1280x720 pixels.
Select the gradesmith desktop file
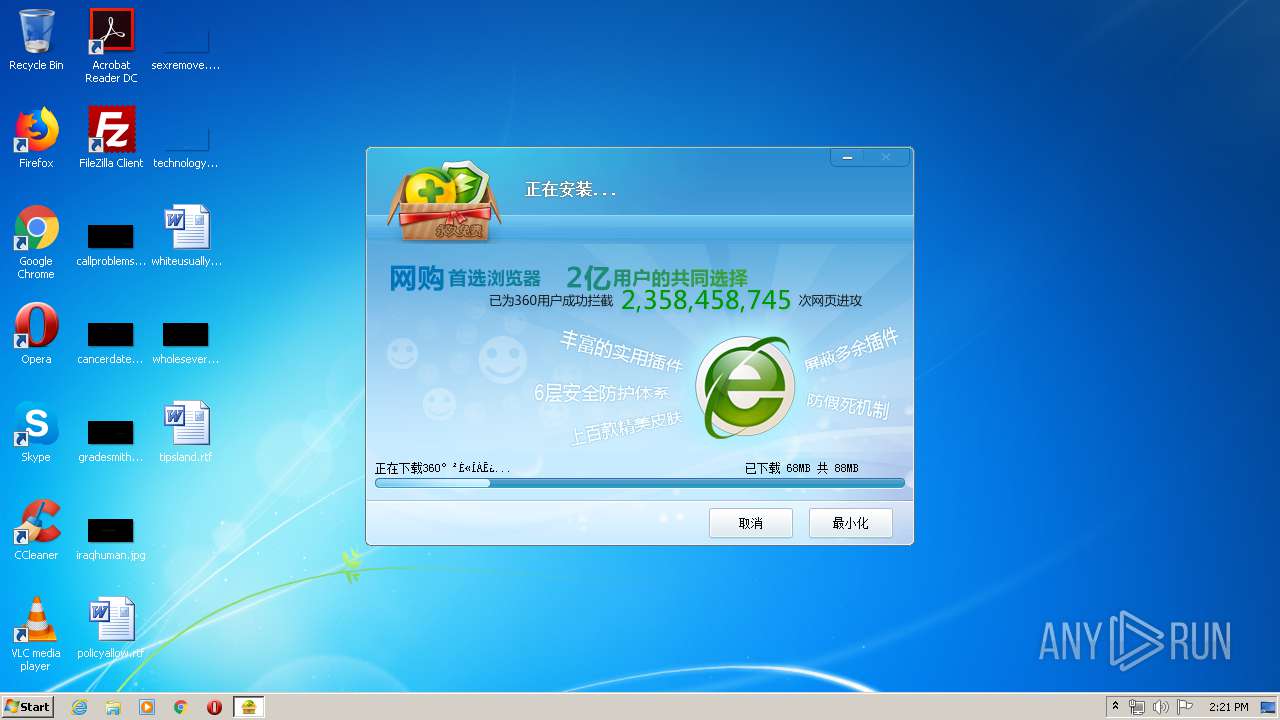click(111, 440)
